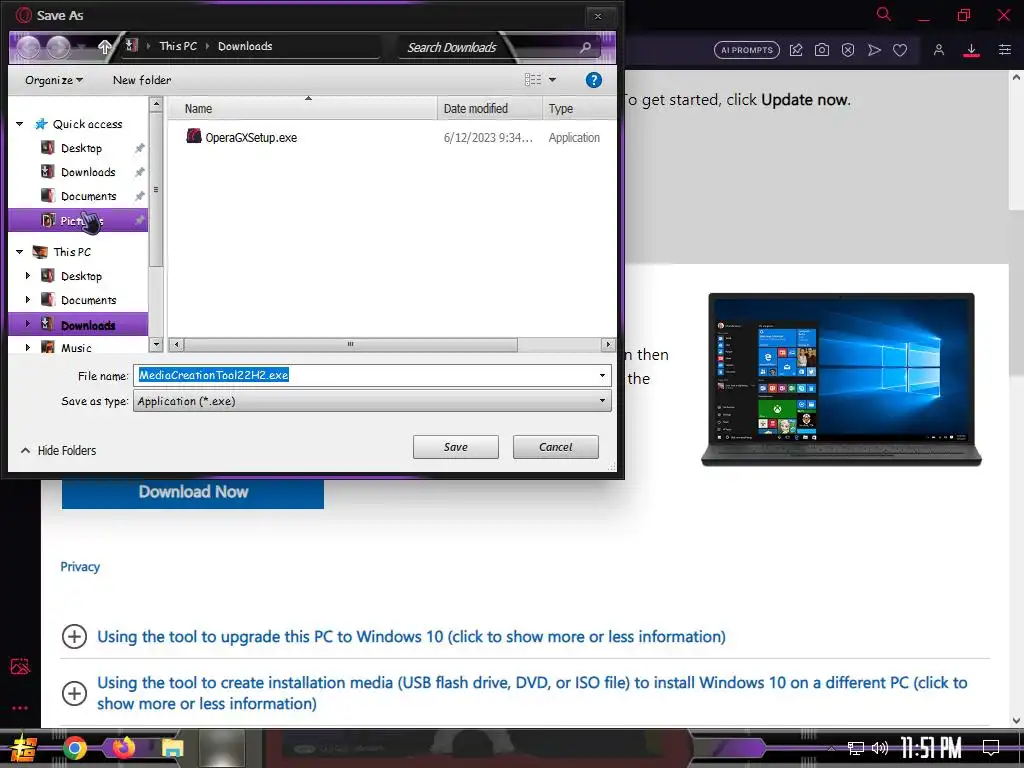Expand Desktop under This PC
Screen dimensions: 1024x768
(27, 276)
